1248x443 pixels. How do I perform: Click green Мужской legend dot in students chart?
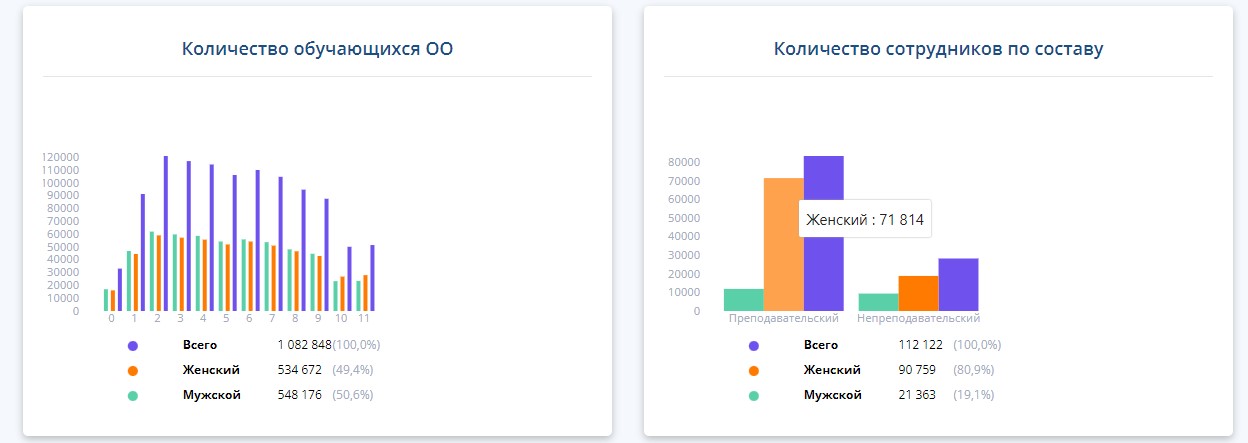pos(133,396)
